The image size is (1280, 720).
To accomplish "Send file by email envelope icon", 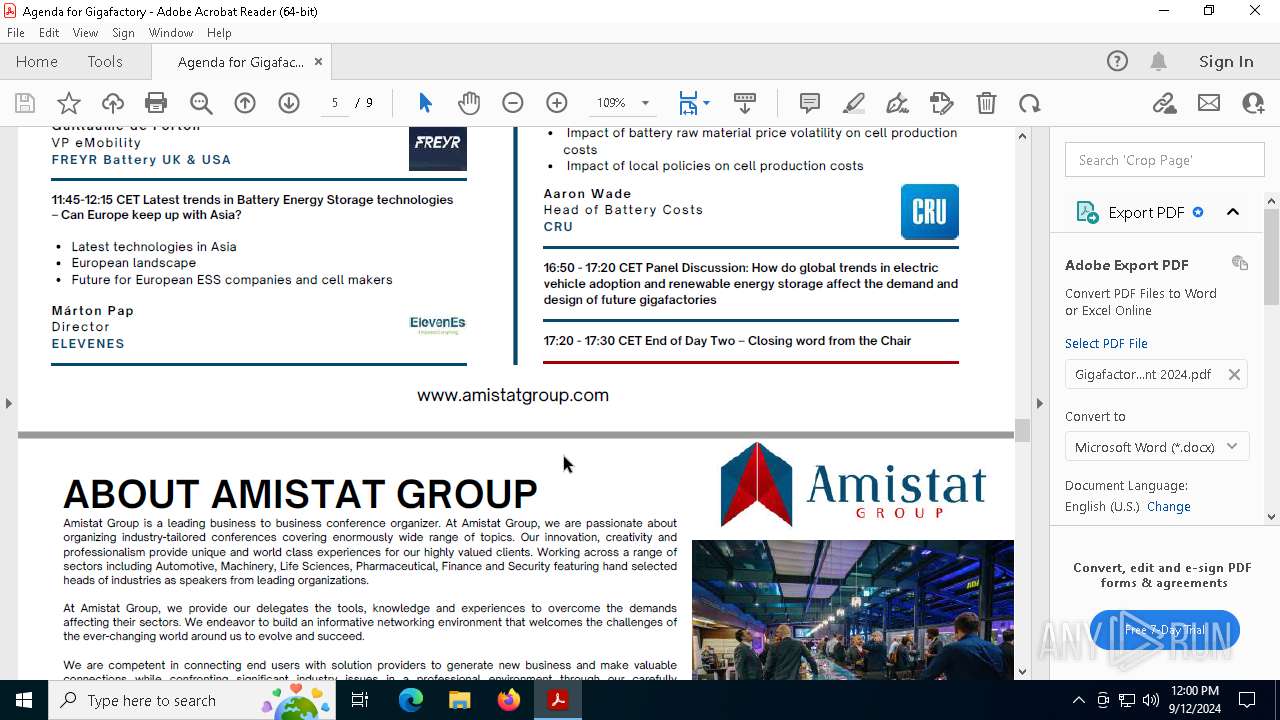I will click(x=1209, y=103).
